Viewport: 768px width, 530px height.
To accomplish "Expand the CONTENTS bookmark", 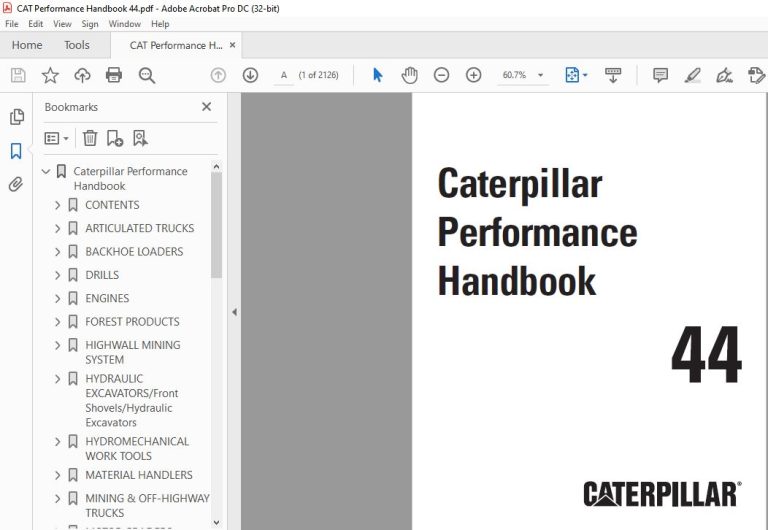I will [58, 205].
